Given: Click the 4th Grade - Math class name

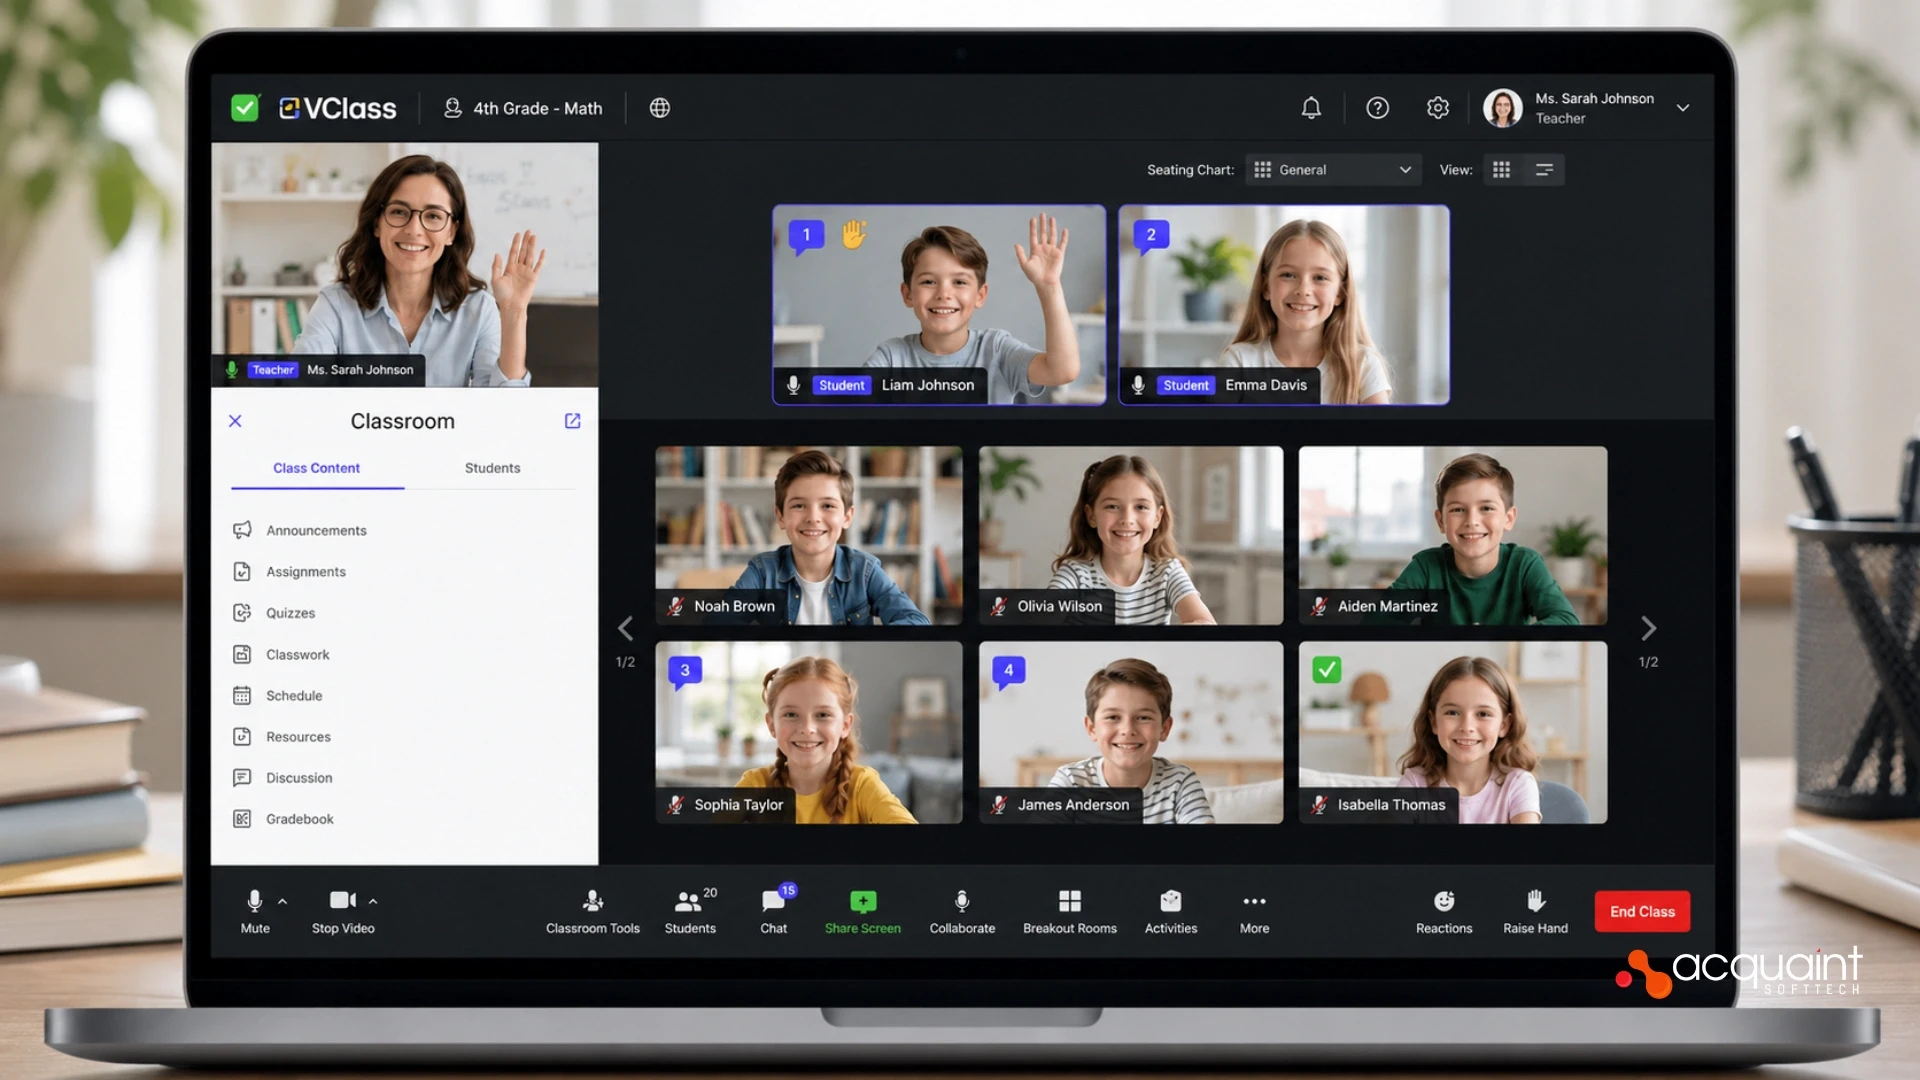Looking at the screenshot, I should coord(537,108).
